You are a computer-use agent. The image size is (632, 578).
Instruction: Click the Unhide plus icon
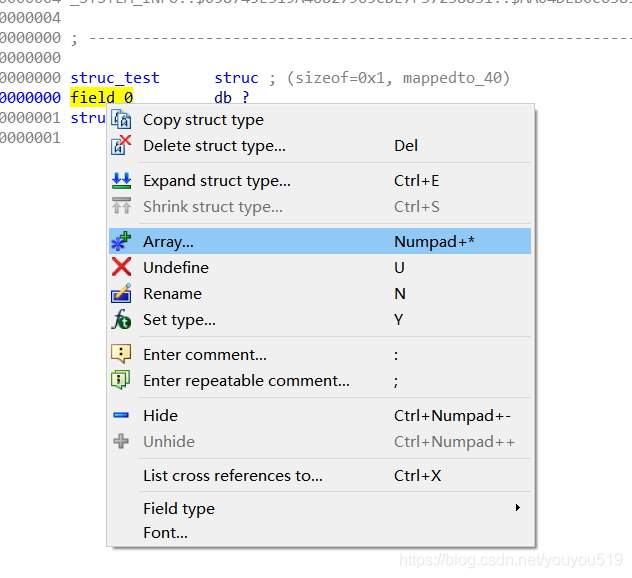coord(121,441)
